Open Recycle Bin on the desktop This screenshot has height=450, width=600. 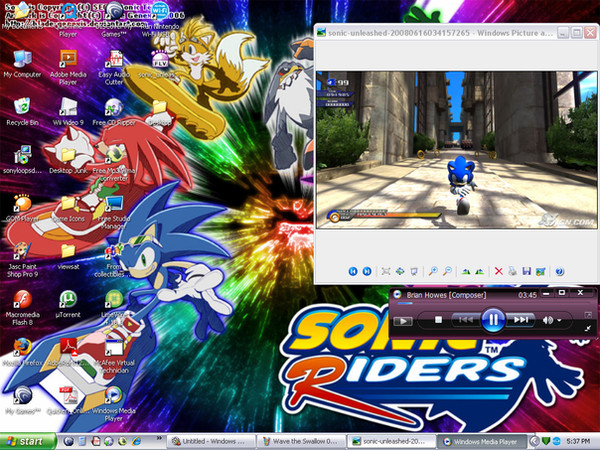click(x=22, y=112)
